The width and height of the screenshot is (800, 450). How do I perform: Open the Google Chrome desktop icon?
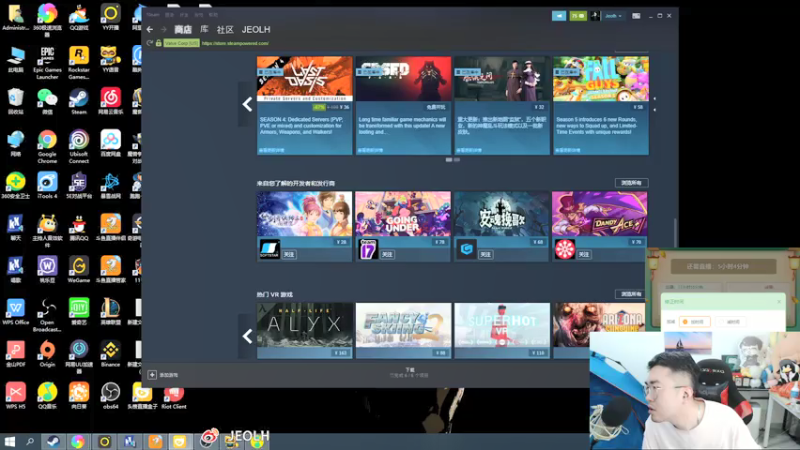(47, 147)
